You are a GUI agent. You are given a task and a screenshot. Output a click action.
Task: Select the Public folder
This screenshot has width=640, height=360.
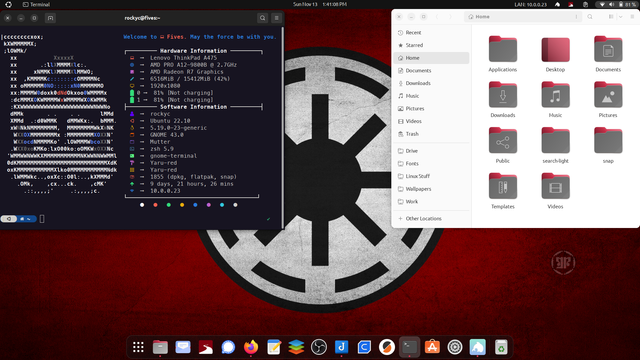503,146
